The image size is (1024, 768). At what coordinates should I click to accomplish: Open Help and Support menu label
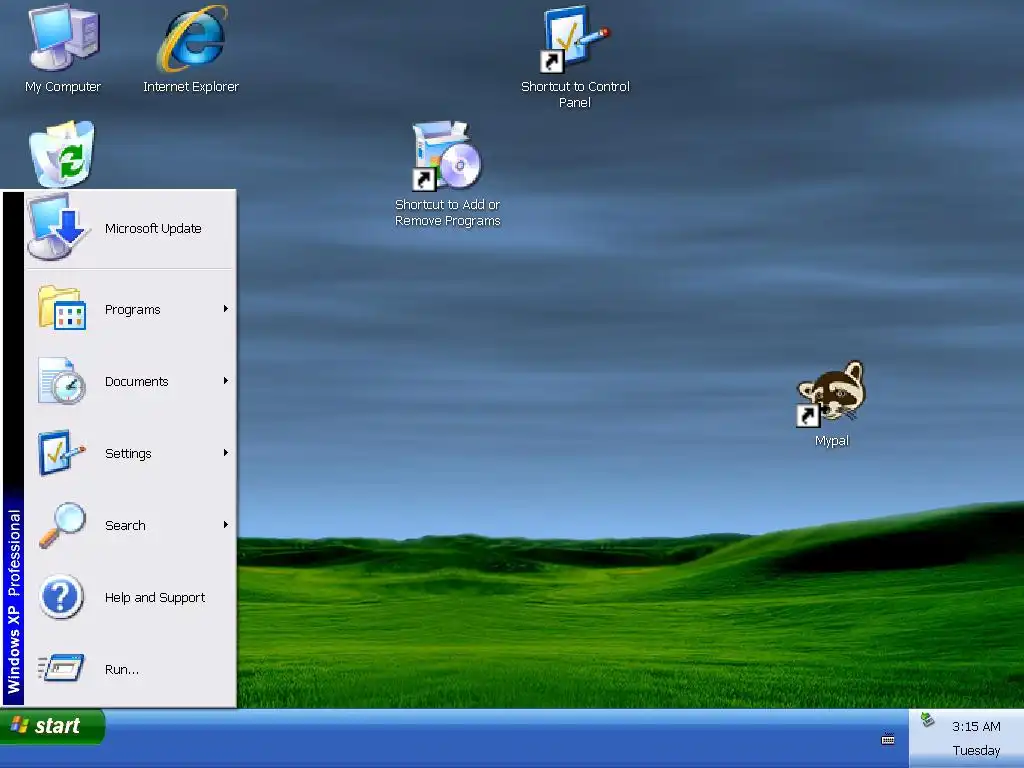click(155, 598)
